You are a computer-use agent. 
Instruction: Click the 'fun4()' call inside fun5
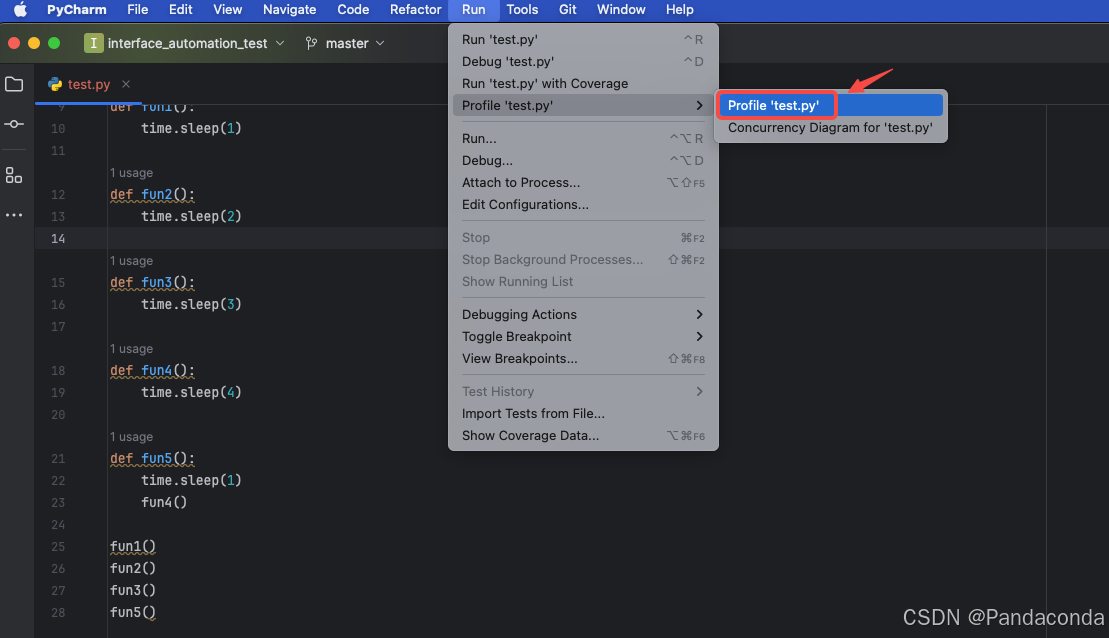pyautogui.click(x=164, y=502)
